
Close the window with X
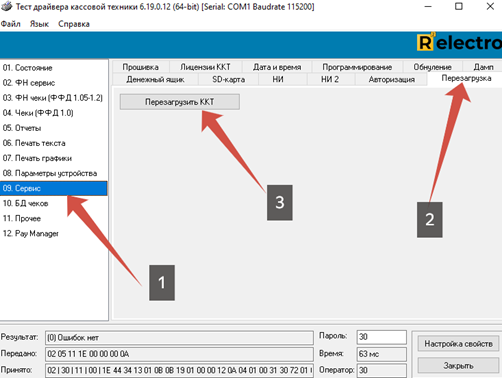click(490, 6)
